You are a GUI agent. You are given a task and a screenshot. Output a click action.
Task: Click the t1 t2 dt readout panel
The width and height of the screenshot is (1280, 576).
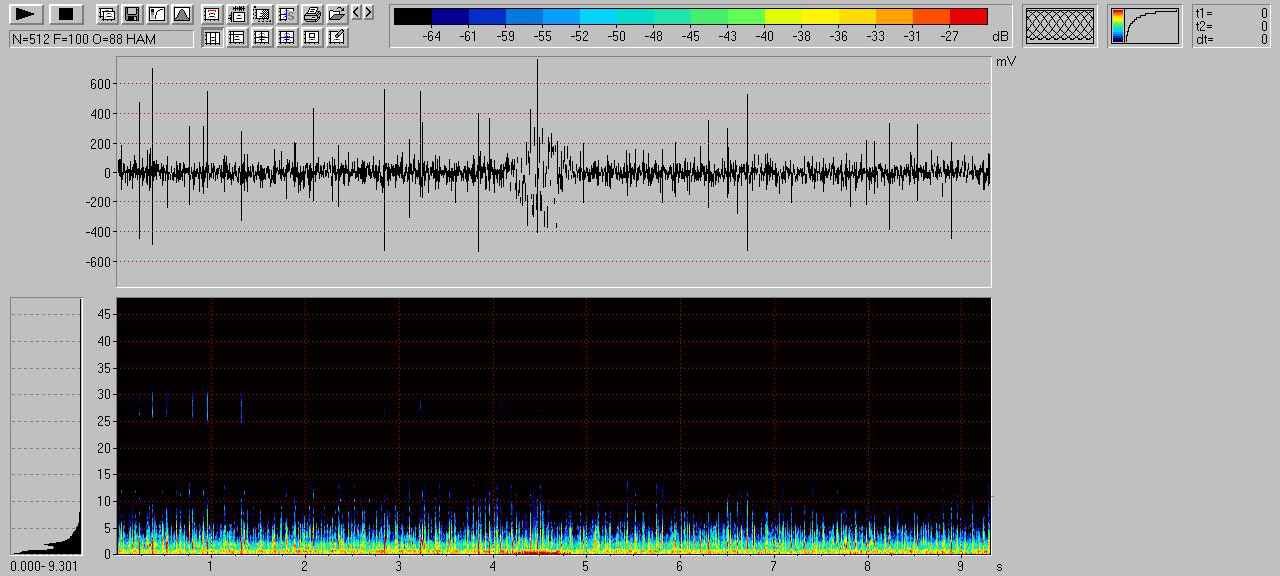pyautogui.click(x=1232, y=26)
